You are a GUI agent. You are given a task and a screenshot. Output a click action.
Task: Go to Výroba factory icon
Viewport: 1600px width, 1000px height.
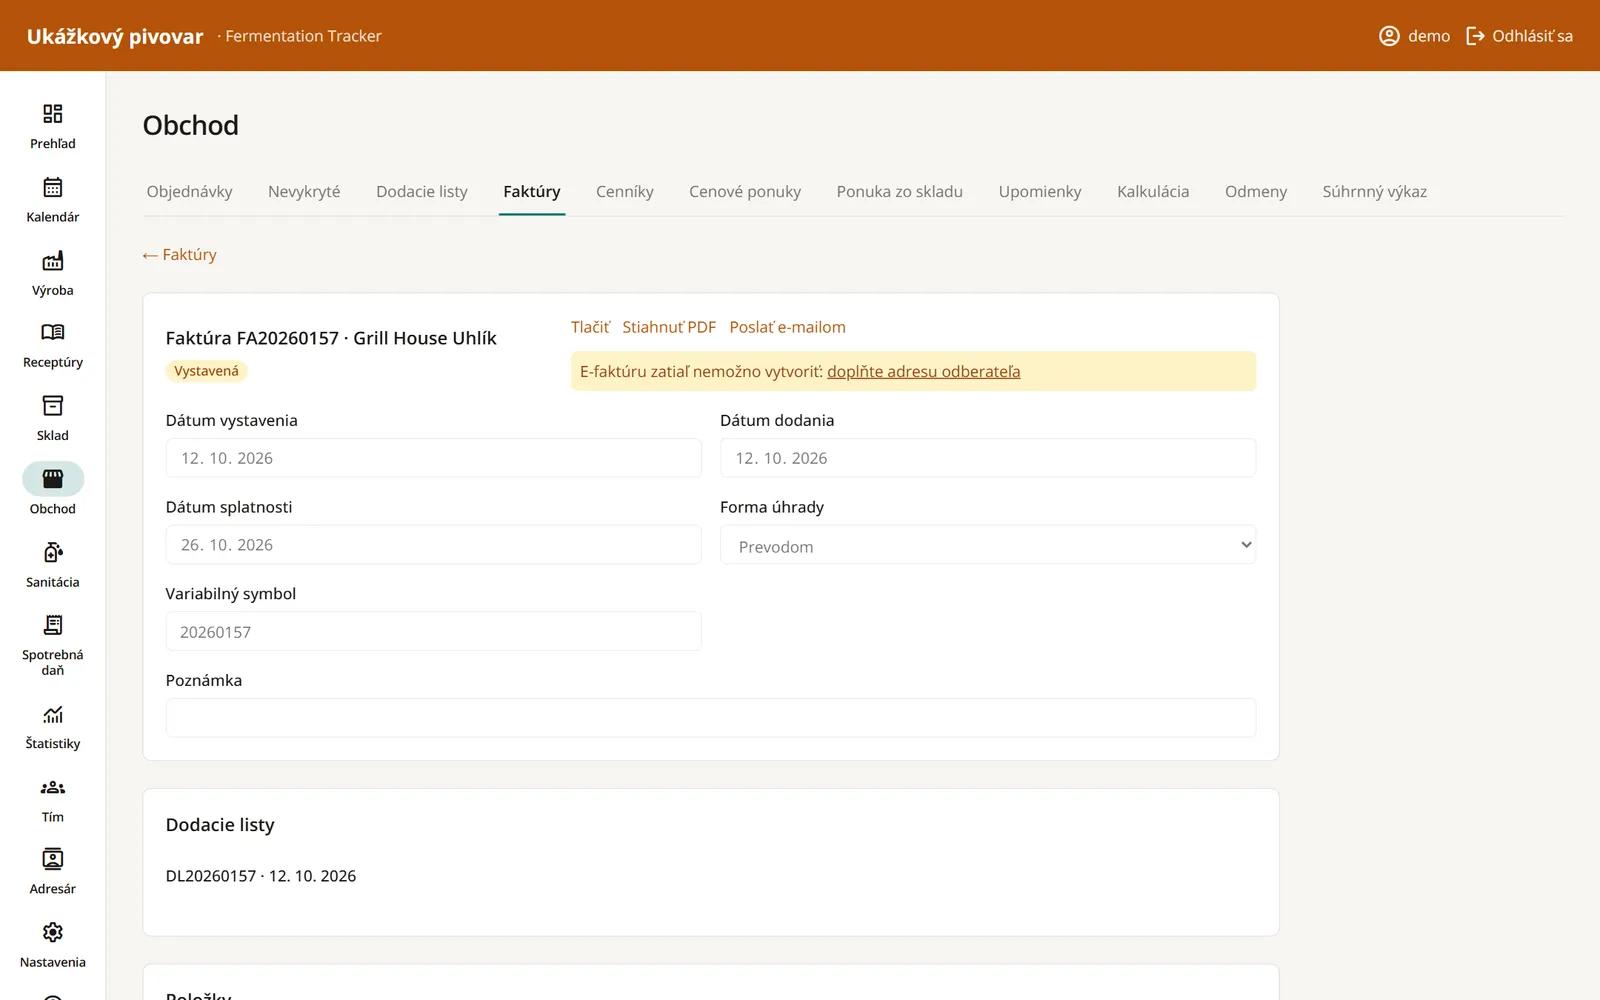point(53,261)
